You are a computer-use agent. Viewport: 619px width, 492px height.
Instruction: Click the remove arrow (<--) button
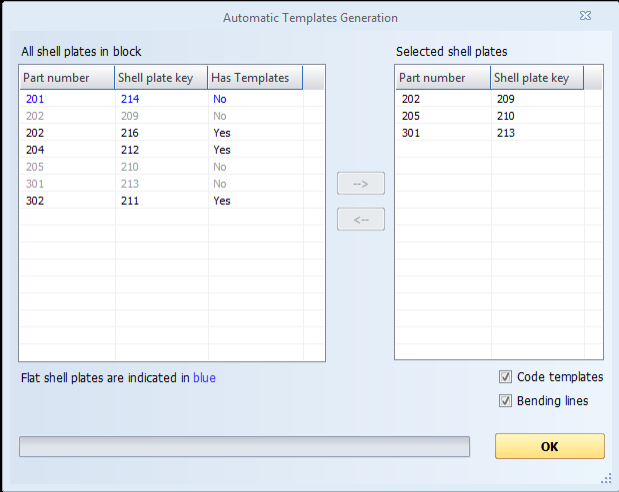tap(361, 219)
